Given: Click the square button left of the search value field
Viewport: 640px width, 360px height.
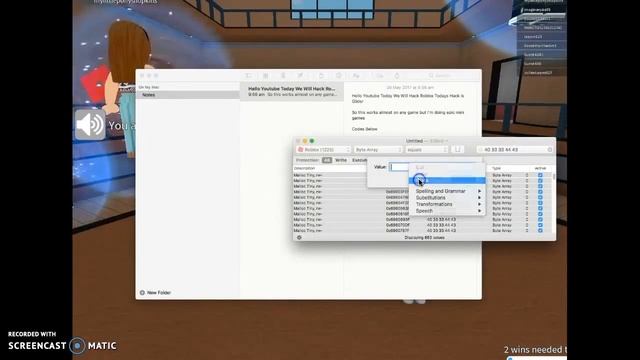Looking at the screenshot, I should [457, 150].
